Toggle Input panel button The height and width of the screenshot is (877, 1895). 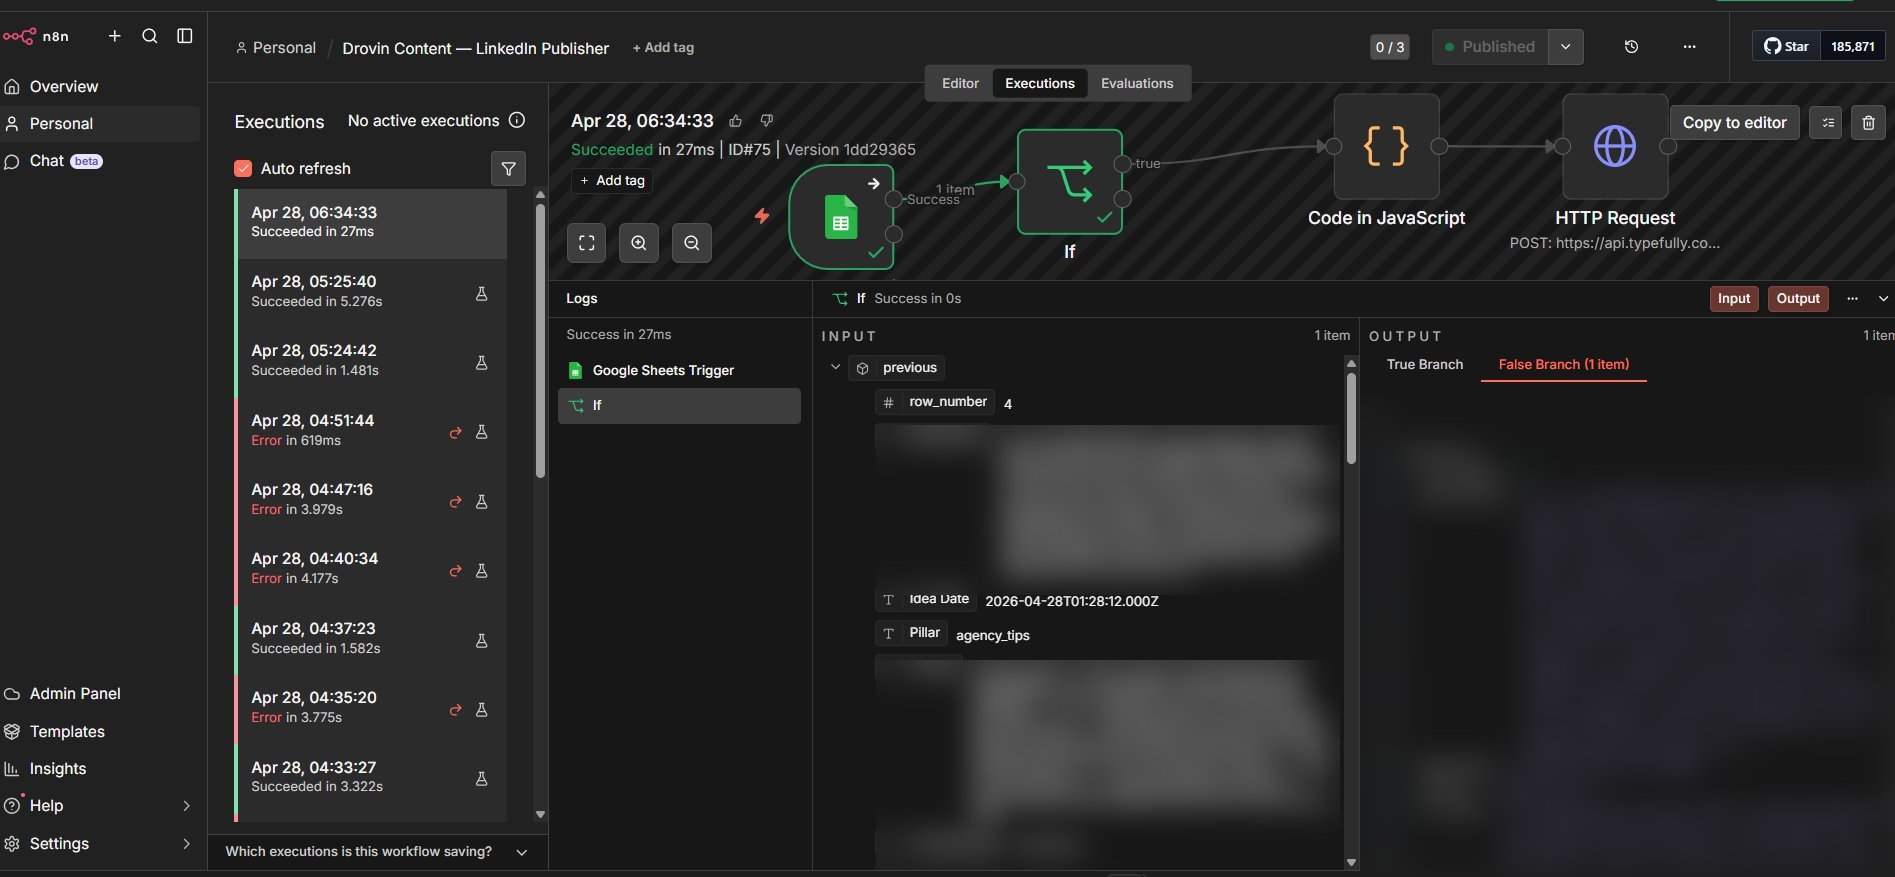(x=1734, y=299)
